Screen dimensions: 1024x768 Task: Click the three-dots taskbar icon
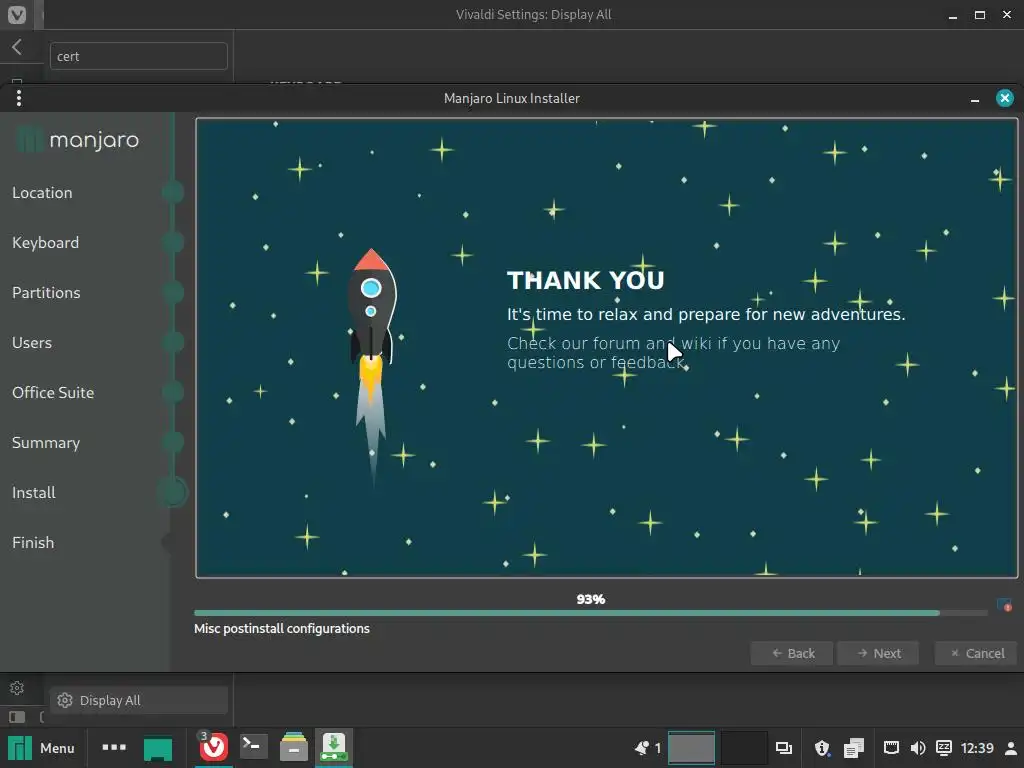pyautogui.click(x=114, y=747)
